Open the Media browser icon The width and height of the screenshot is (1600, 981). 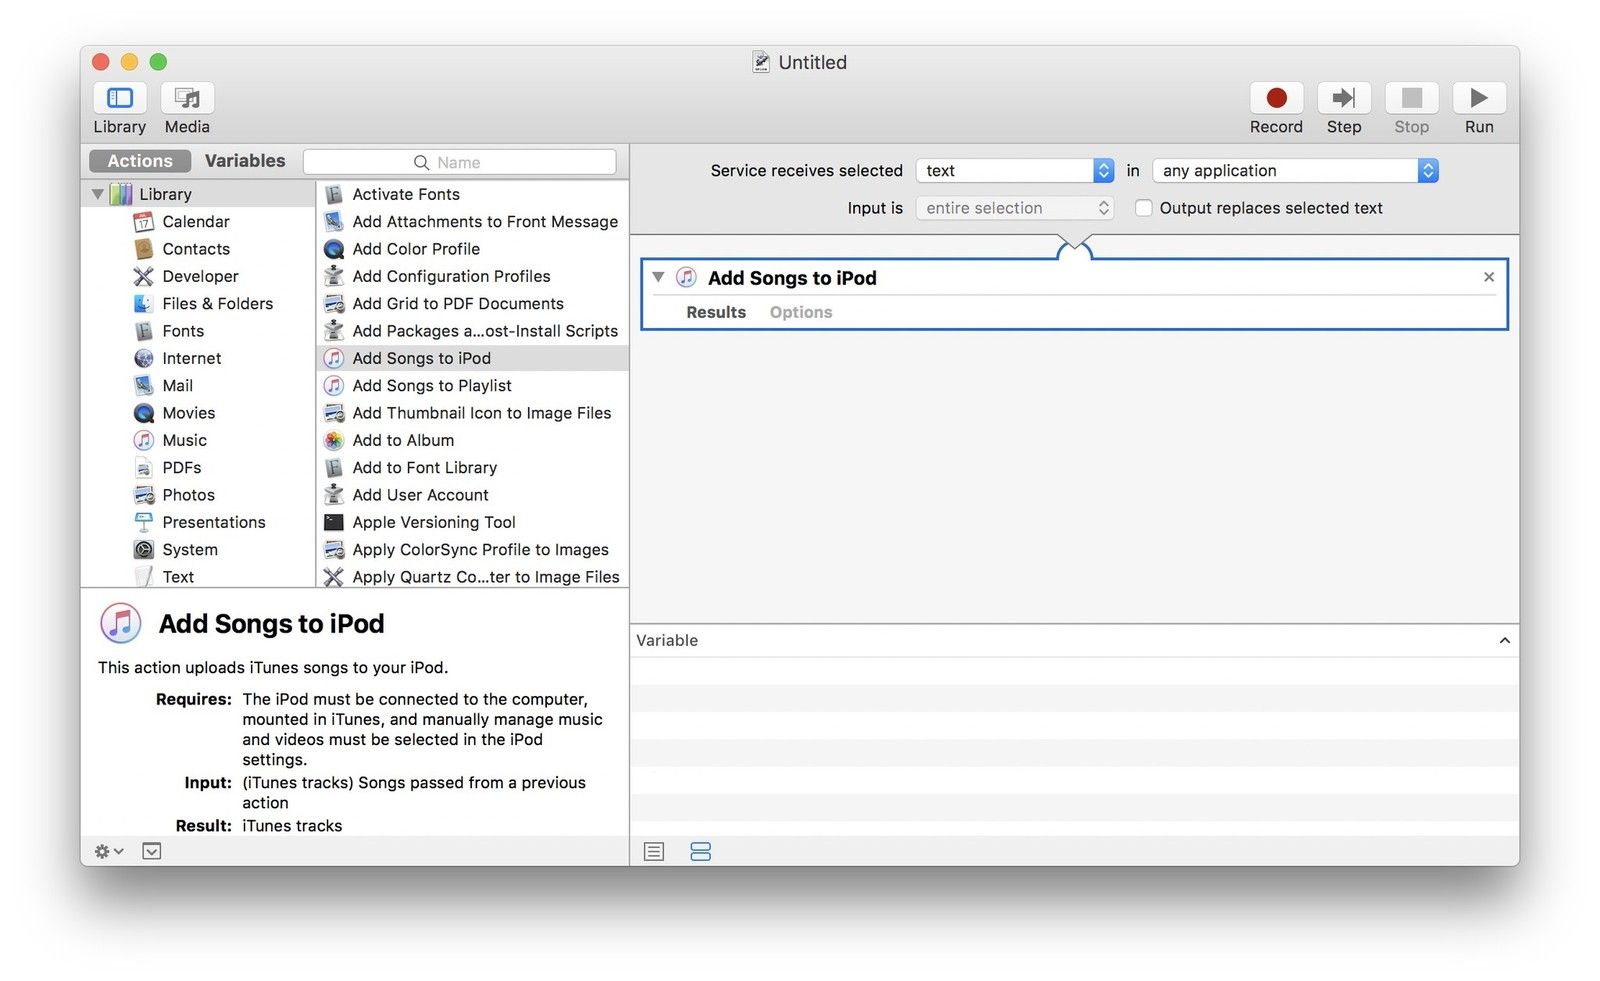click(x=187, y=98)
